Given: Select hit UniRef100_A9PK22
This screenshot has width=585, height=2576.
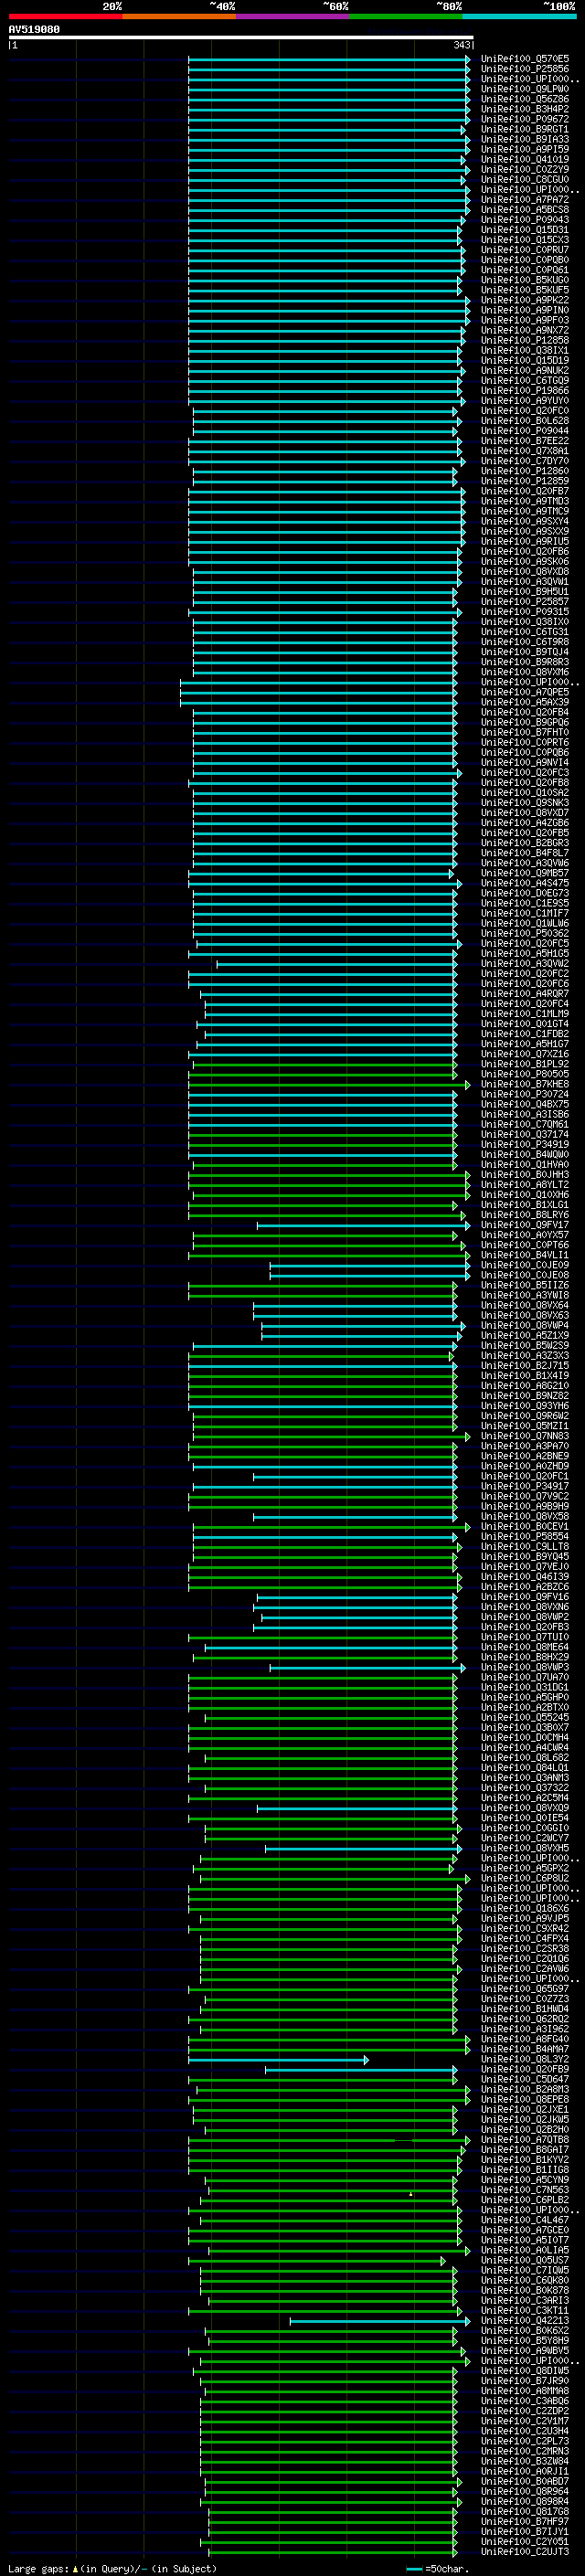Looking at the screenshot, I should coord(525,300).
